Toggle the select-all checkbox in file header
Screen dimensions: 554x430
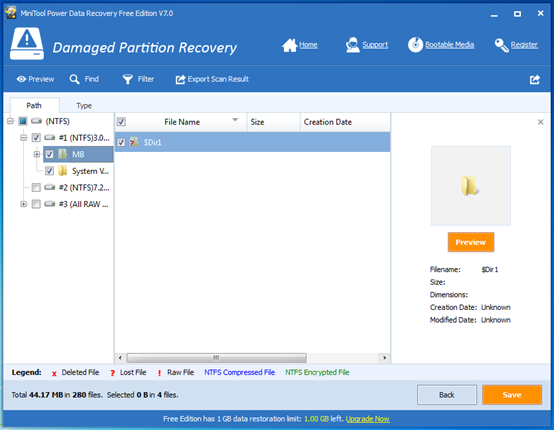121,122
